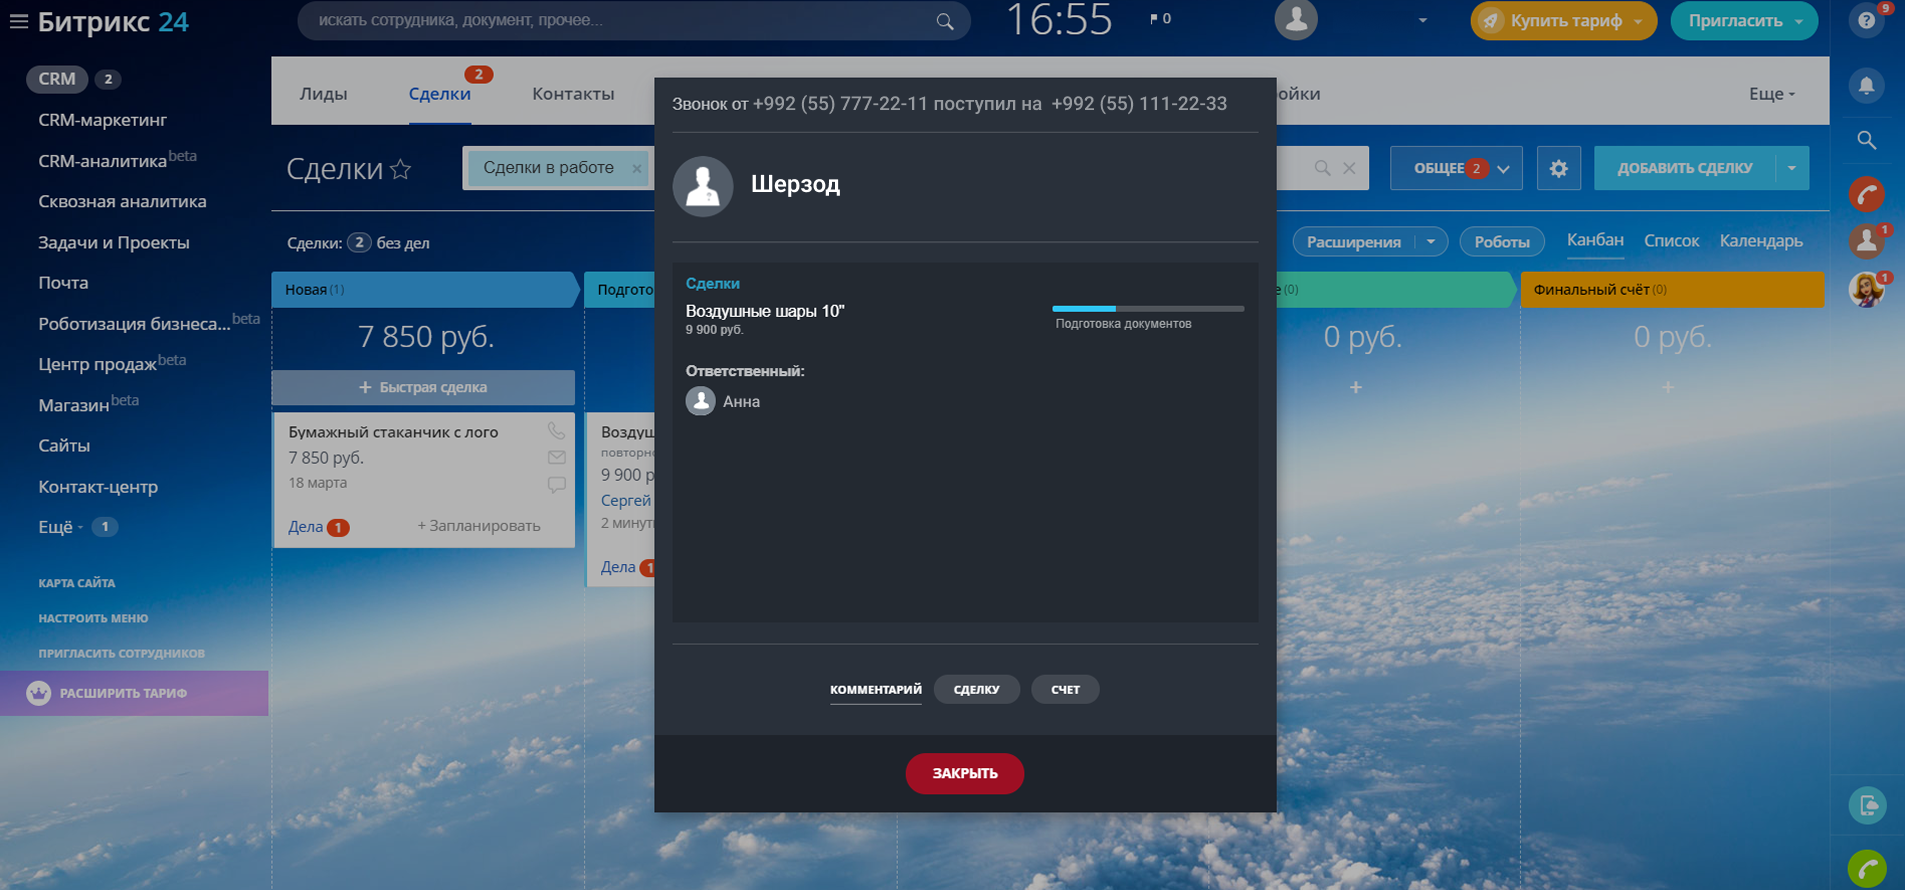Click the Сделку button in call popup
The width and height of the screenshot is (1905, 890).
point(976,689)
